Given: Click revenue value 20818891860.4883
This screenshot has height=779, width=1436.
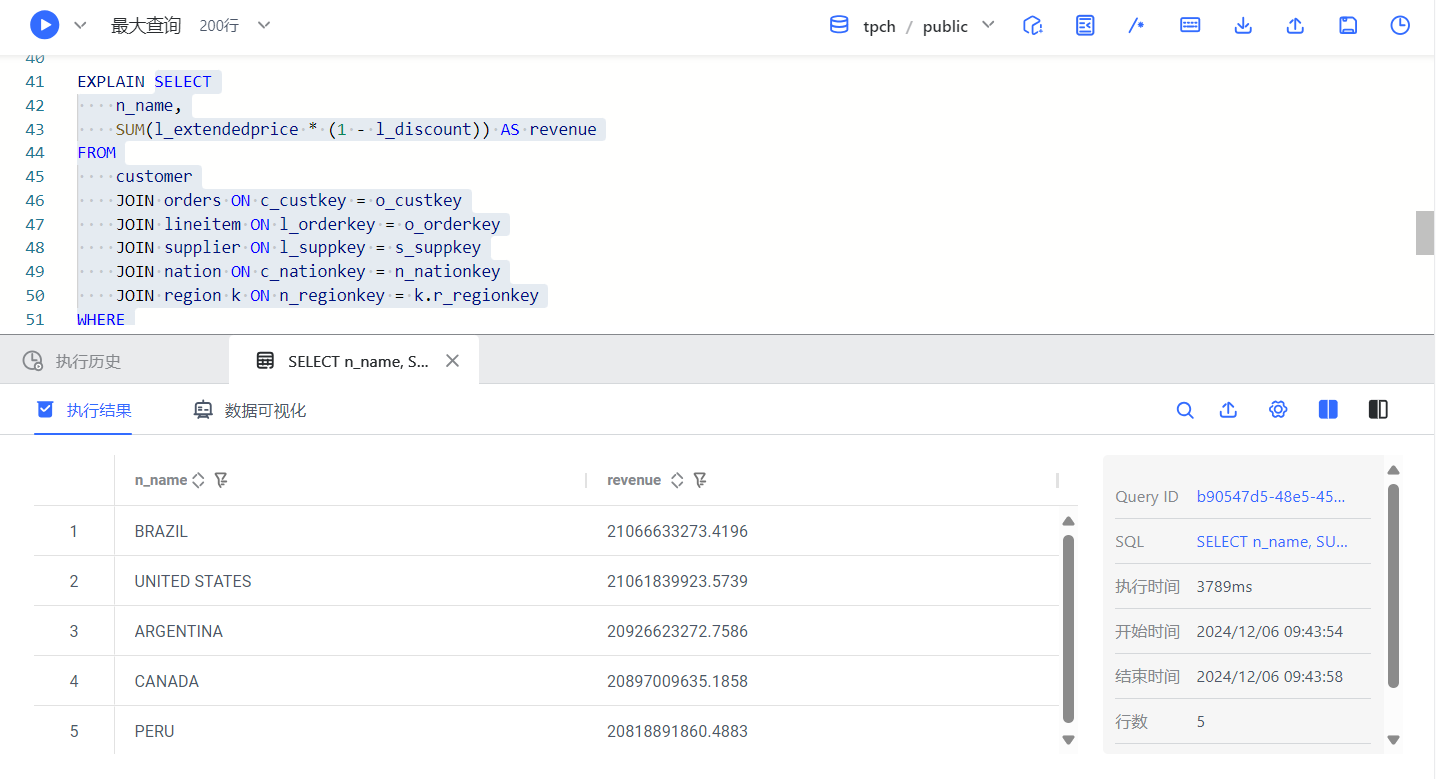Looking at the screenshot, I should (x=677, y=731).
